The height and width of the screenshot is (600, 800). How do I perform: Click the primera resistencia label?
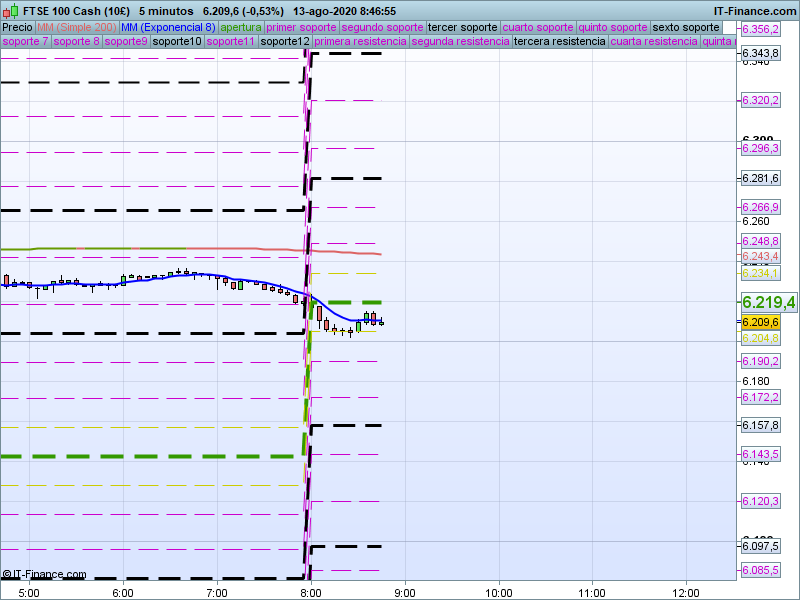pos(360,42)
